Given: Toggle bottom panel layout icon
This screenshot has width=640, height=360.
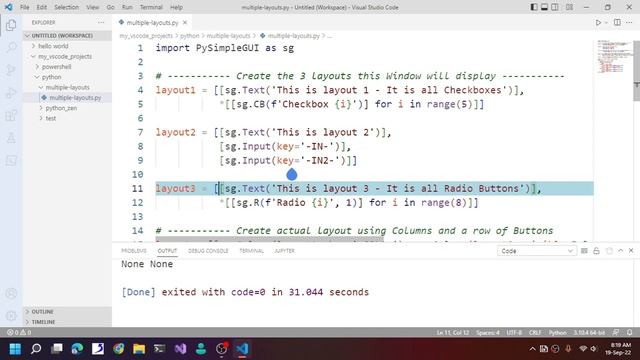Looking at the screenshot, I should (544, 7).
